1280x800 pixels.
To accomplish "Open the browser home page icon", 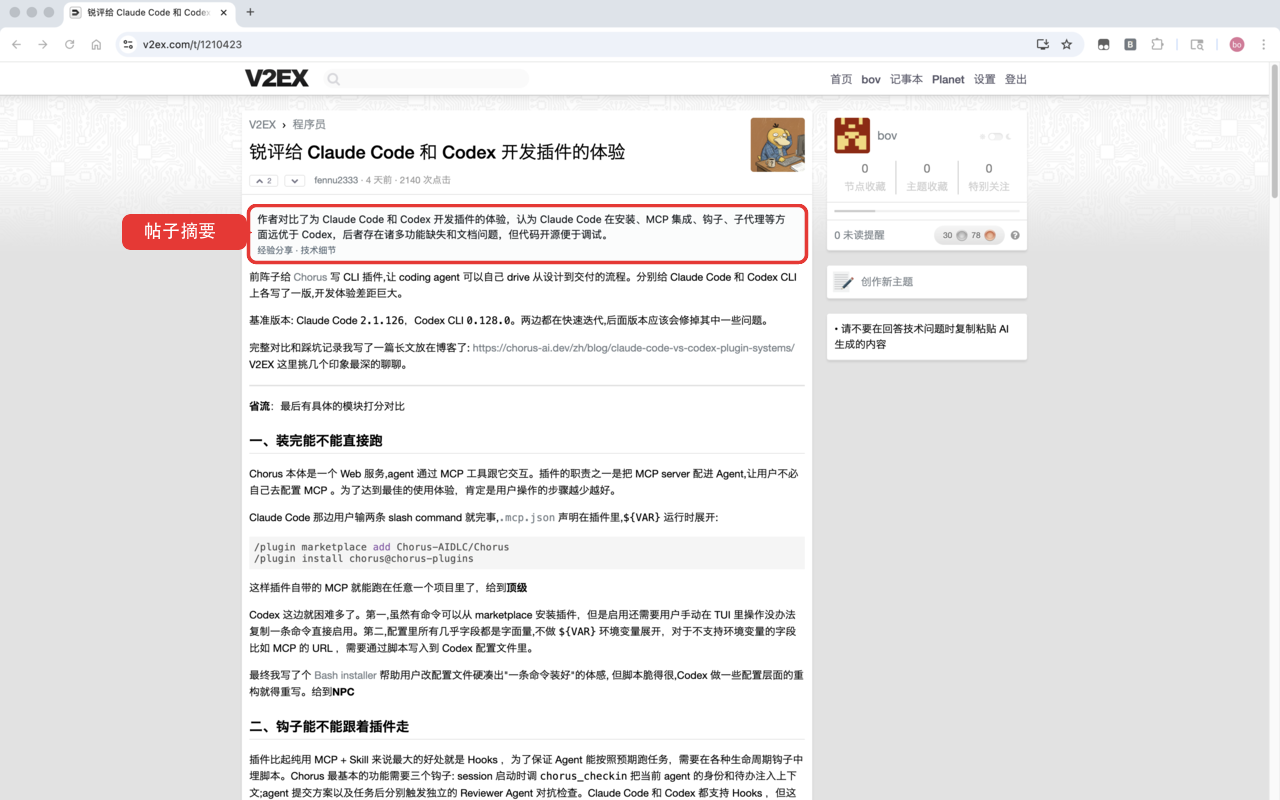I will [96, 44].
